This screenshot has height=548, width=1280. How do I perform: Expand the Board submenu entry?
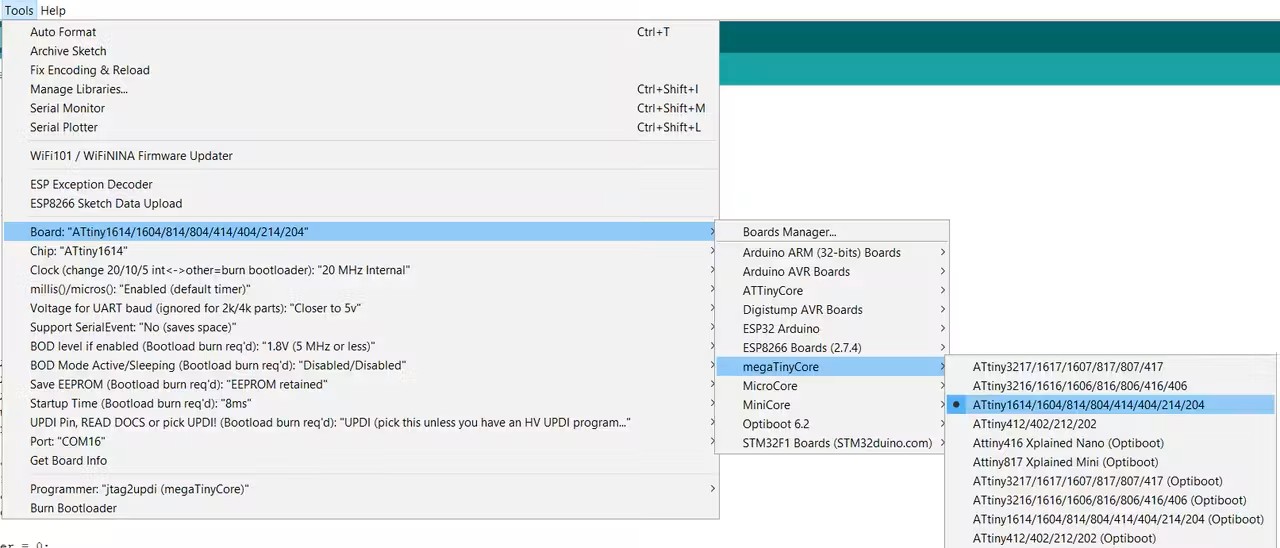point(360,232)
